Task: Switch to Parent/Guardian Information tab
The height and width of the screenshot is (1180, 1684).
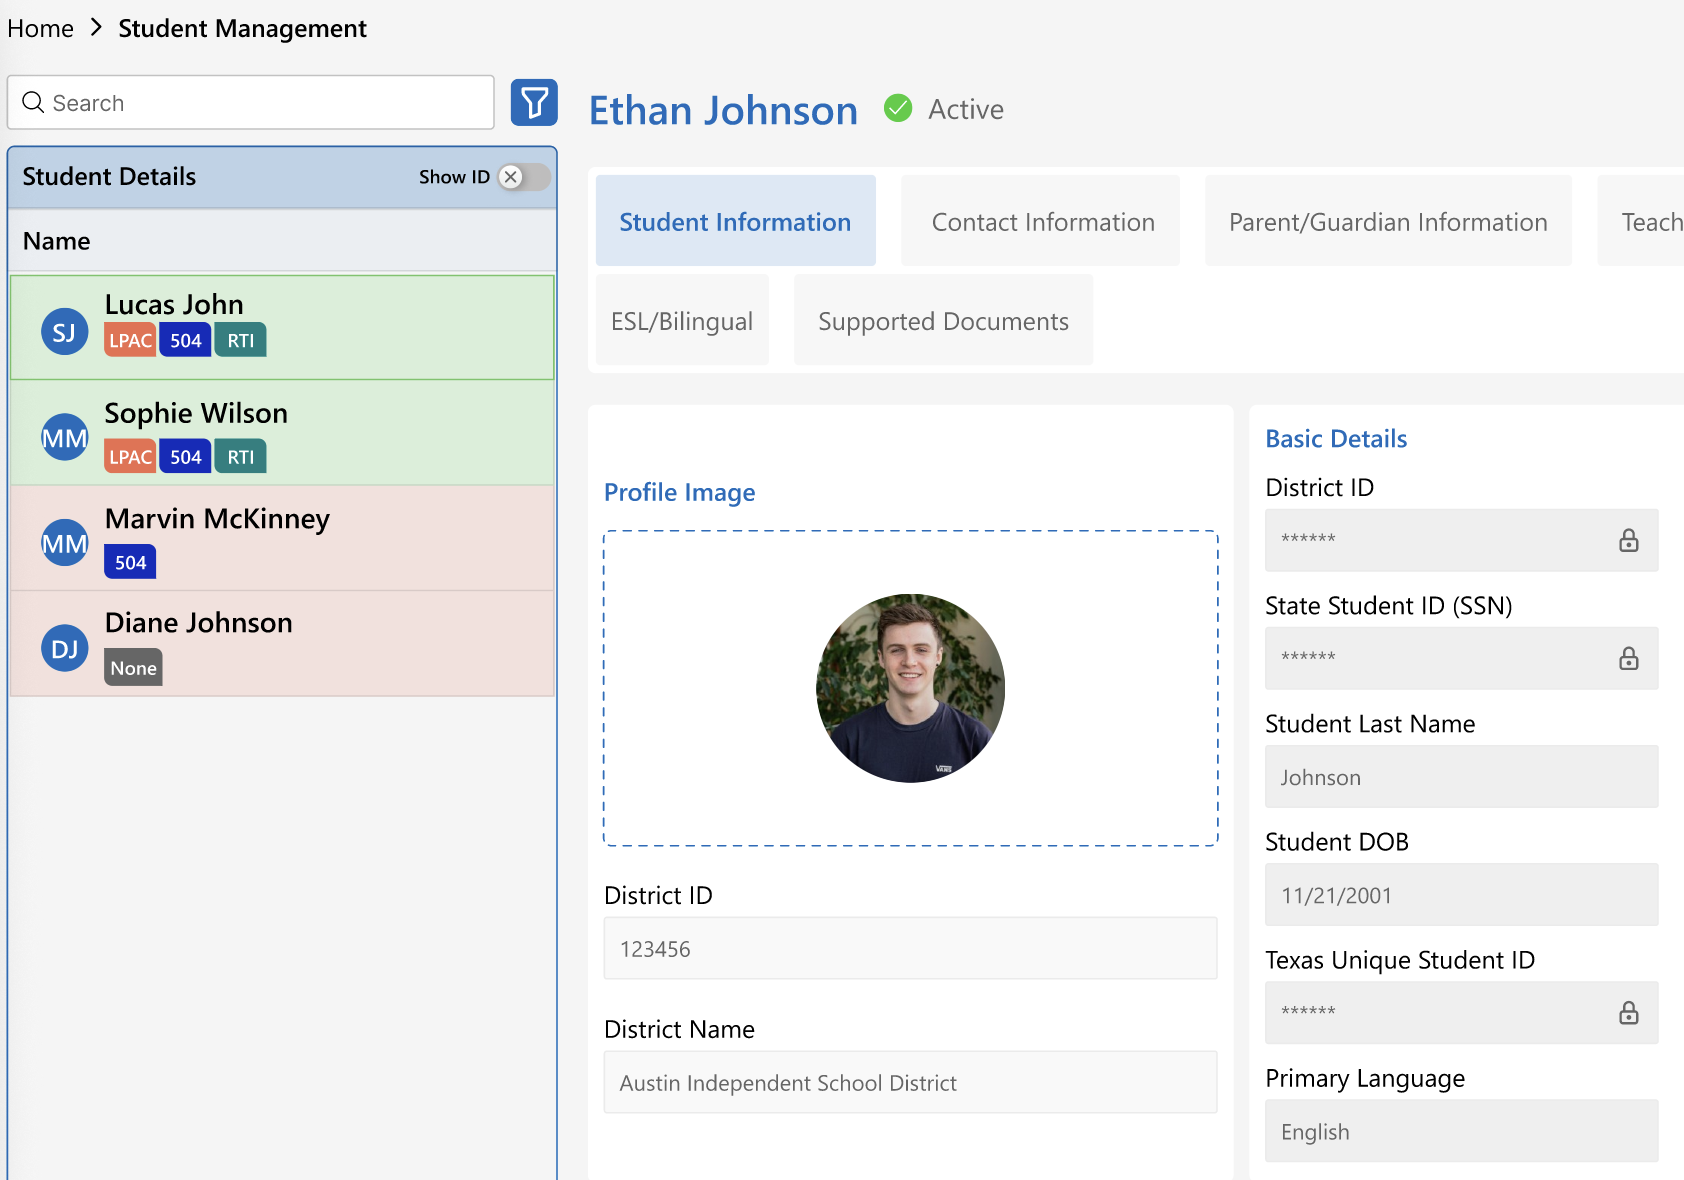Action: (1388, 221)
